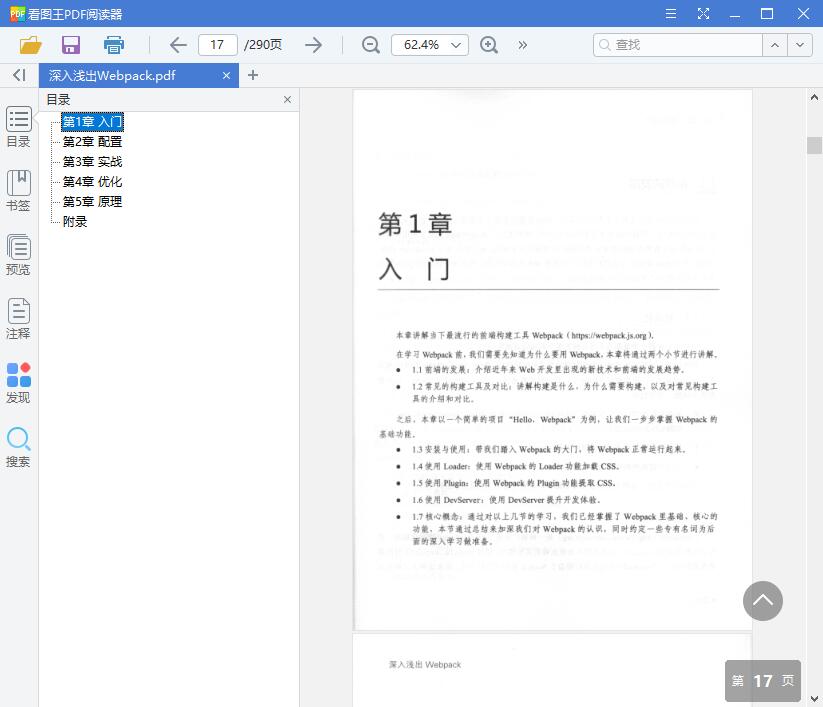Open the hamburger menu in title bar
Screen dimensions: 823x707
tap(671, 14)
